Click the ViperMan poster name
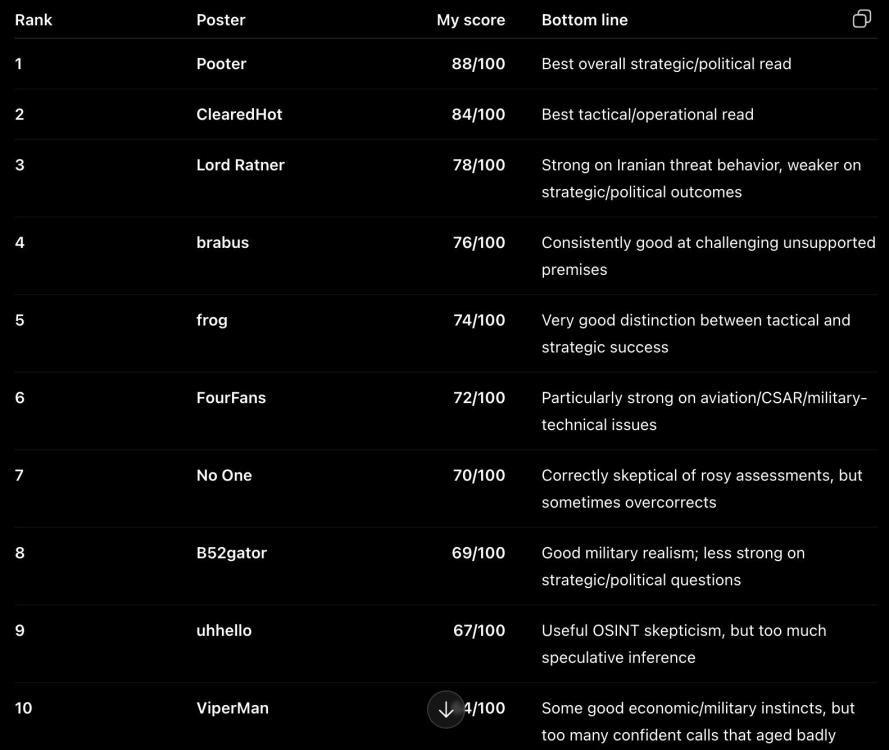This screenshot has height=750, width=889. 232,708
